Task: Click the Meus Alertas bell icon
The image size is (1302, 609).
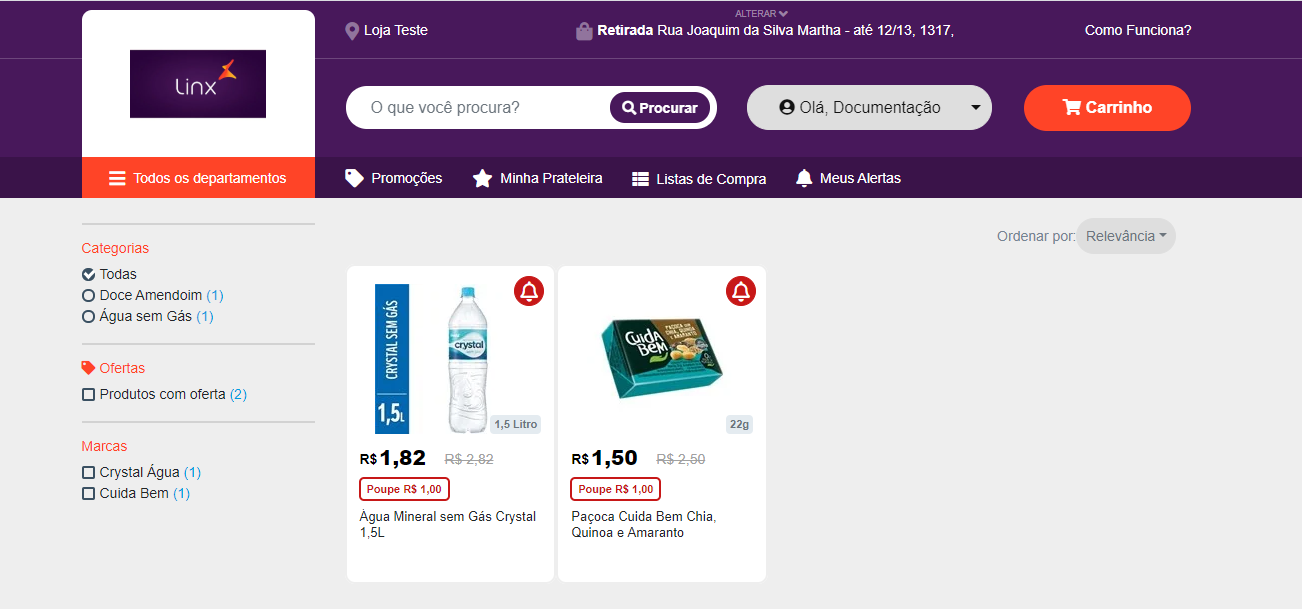Action: [804, 178]
